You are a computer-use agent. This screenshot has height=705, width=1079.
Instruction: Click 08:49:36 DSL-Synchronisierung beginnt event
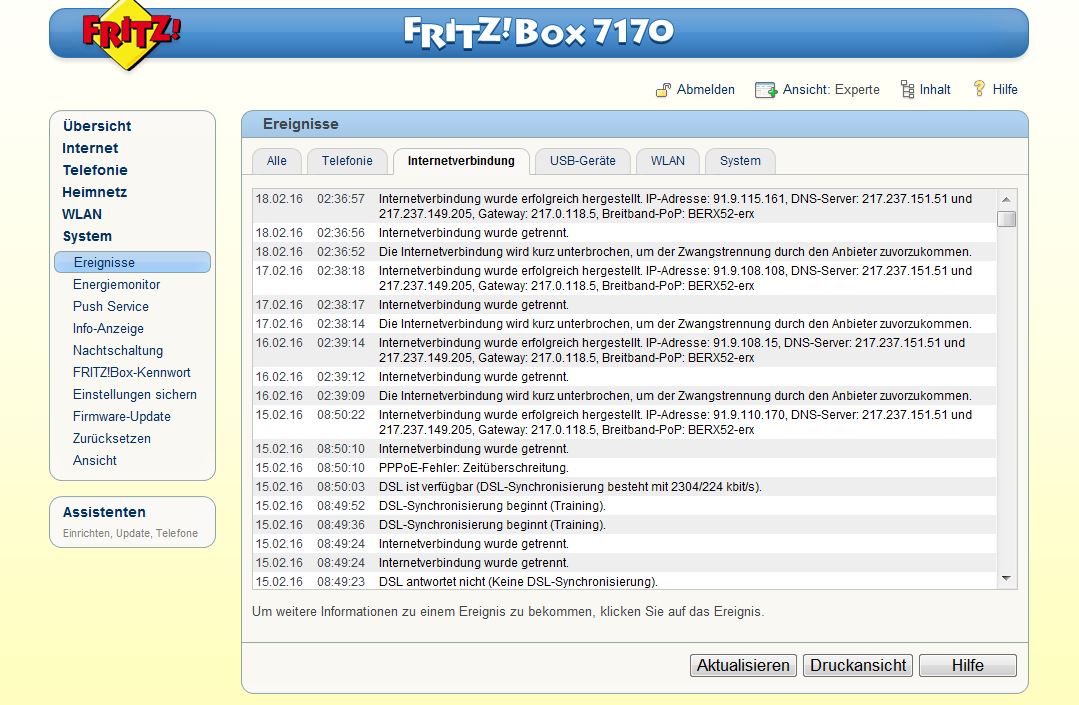click(x=625, y=525)
